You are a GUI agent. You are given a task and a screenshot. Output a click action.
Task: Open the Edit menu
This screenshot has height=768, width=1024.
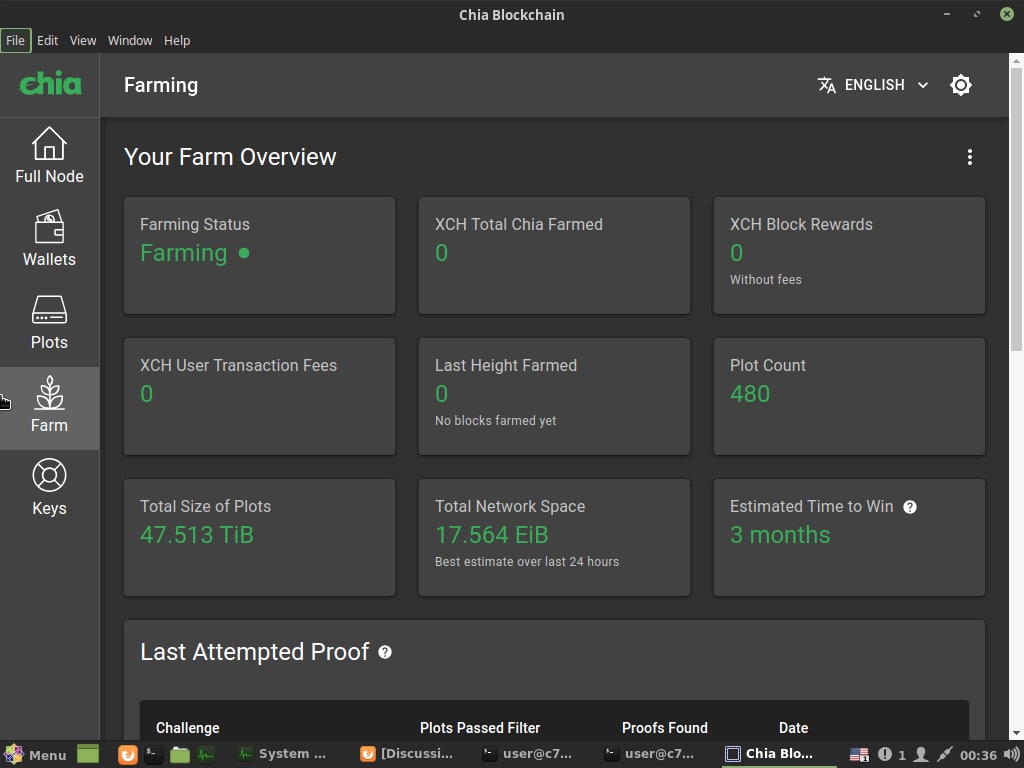[x=47, y=40]
